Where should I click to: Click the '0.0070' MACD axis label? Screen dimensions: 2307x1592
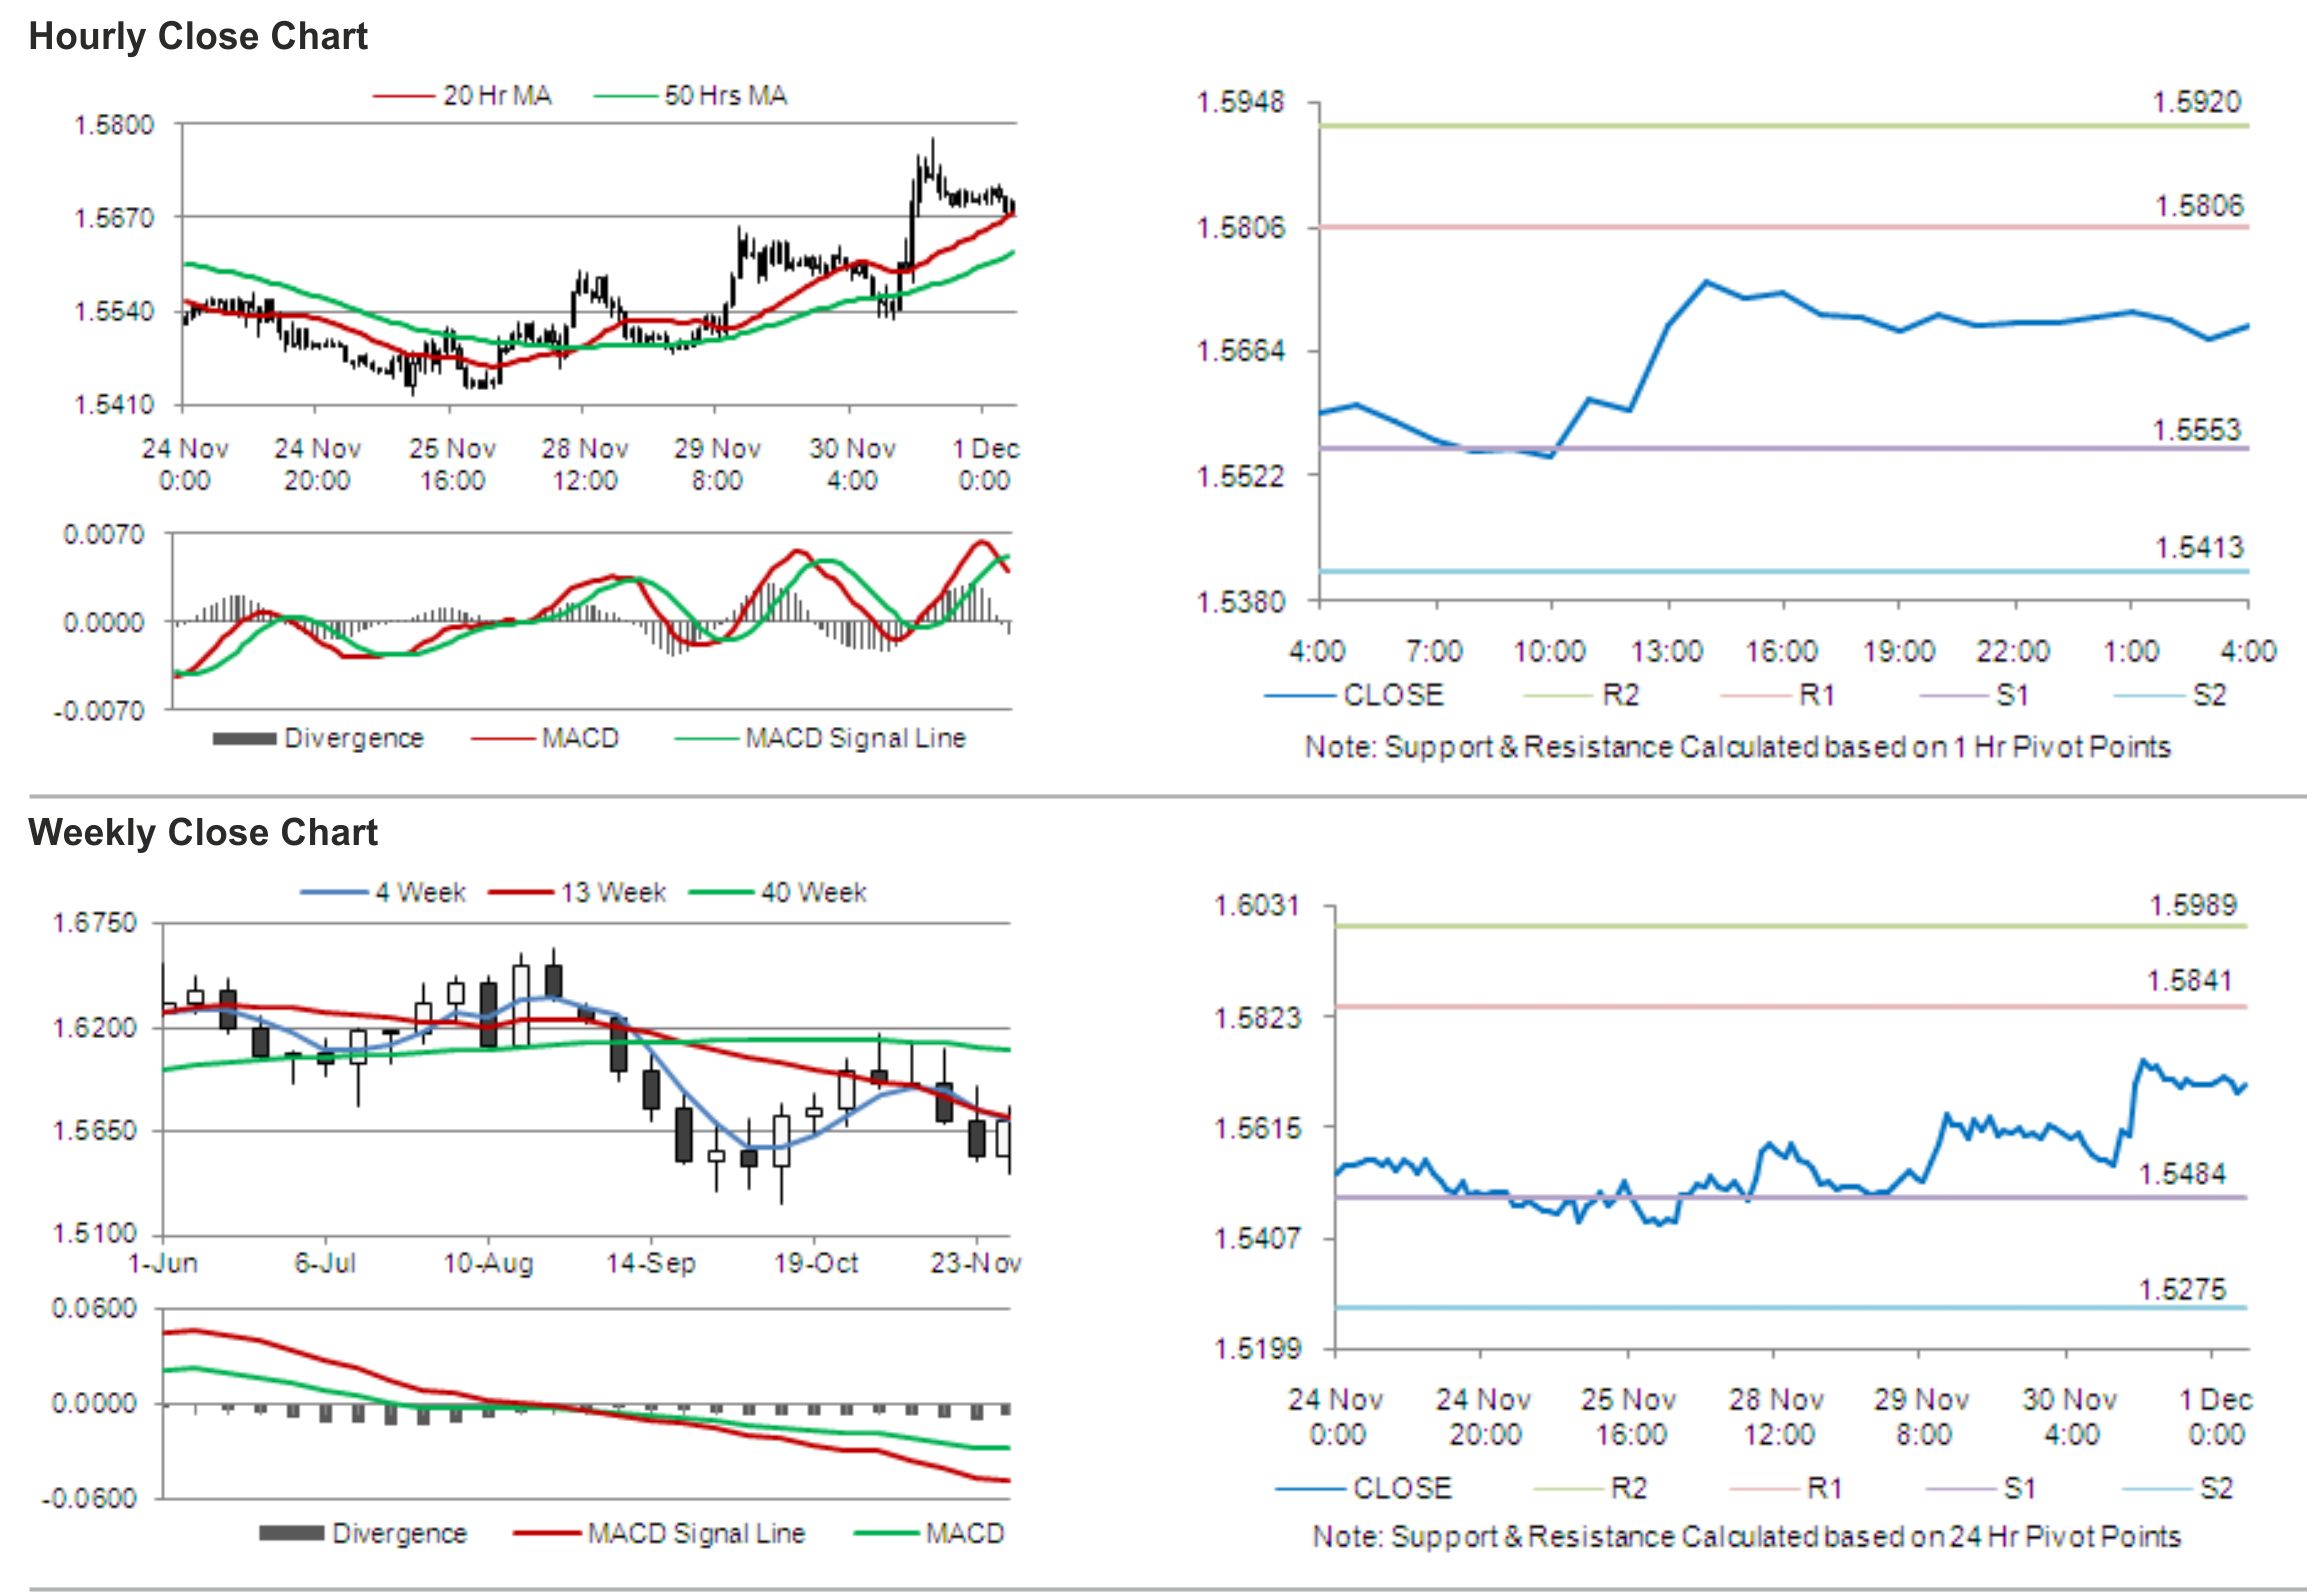coord(104,534)
